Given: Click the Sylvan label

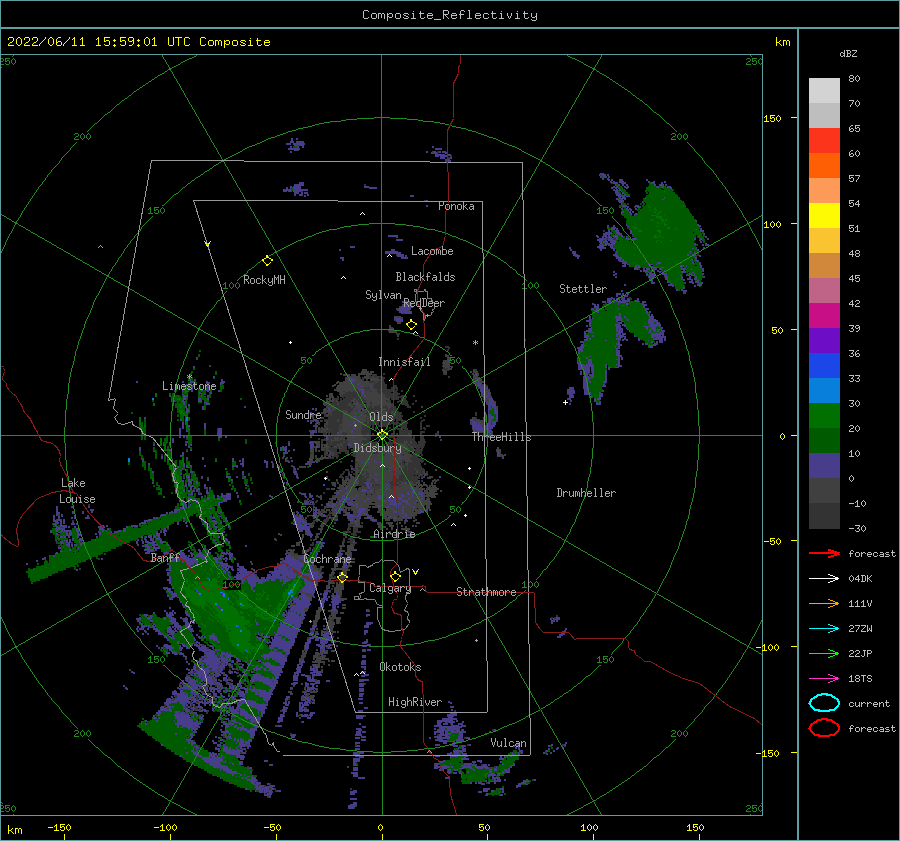Looking at the screenshot, I should pos(383,295).
